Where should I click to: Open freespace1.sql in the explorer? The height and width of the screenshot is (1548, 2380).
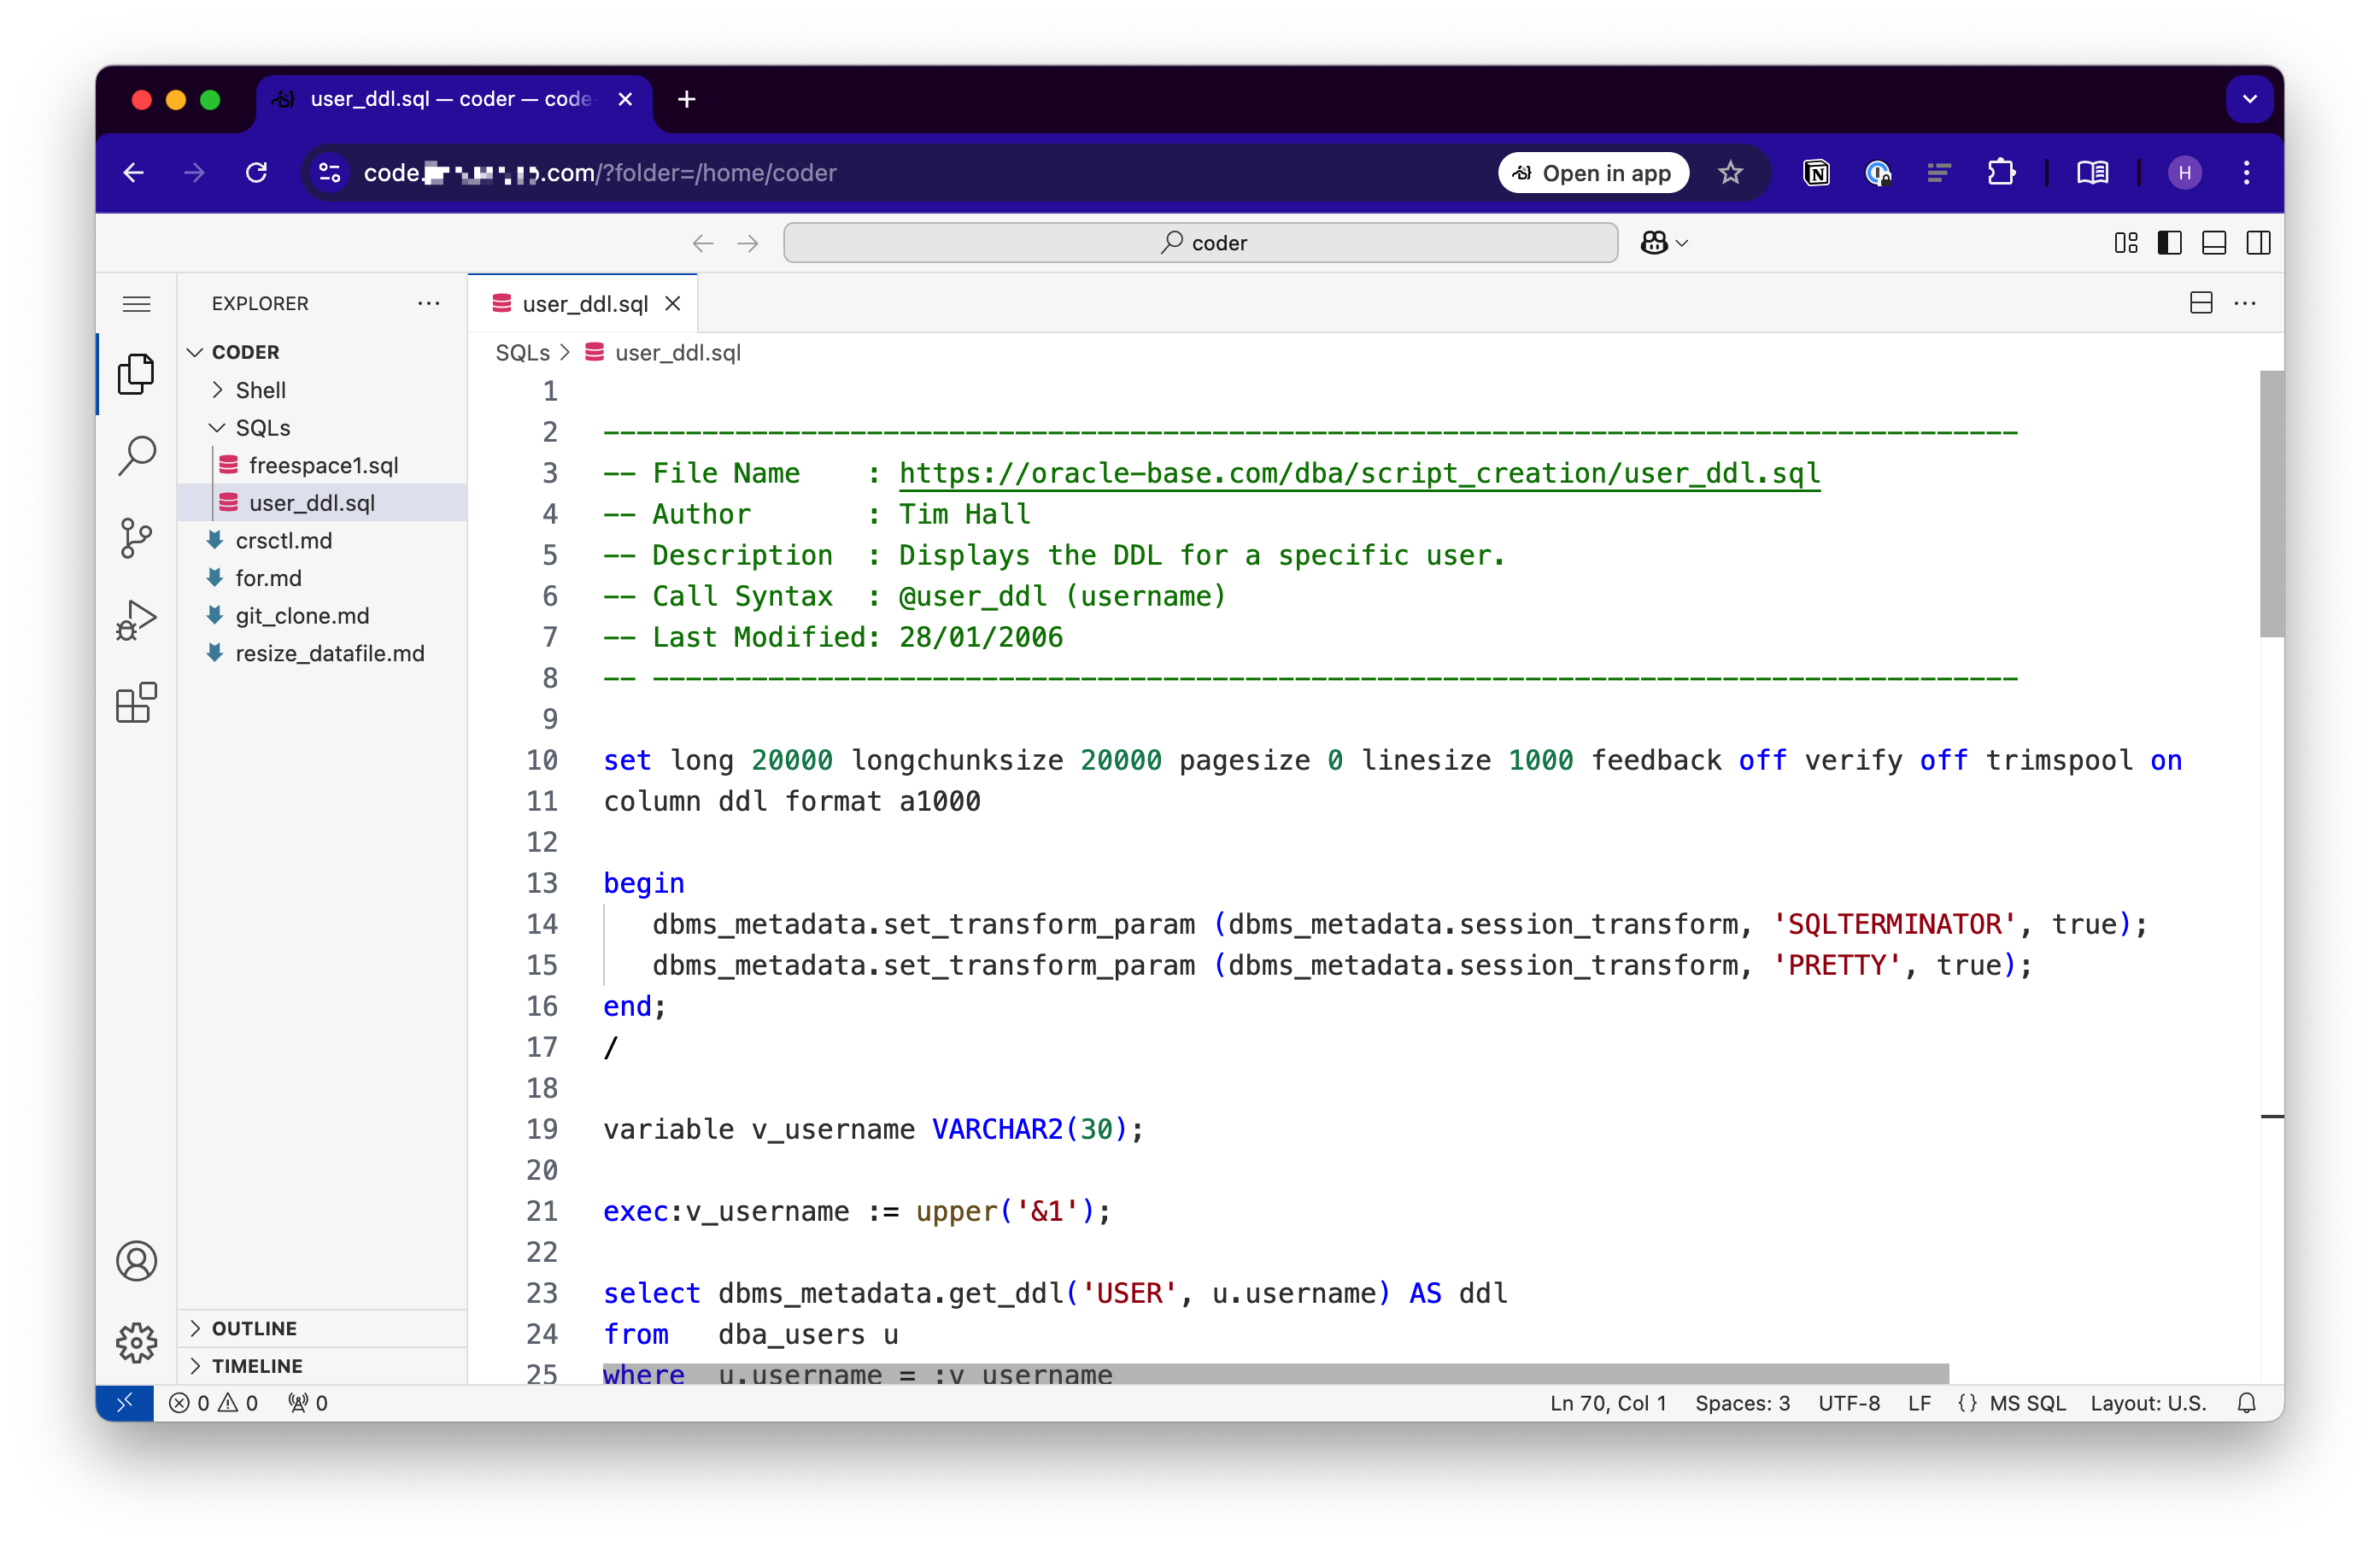tap(323, 465)
